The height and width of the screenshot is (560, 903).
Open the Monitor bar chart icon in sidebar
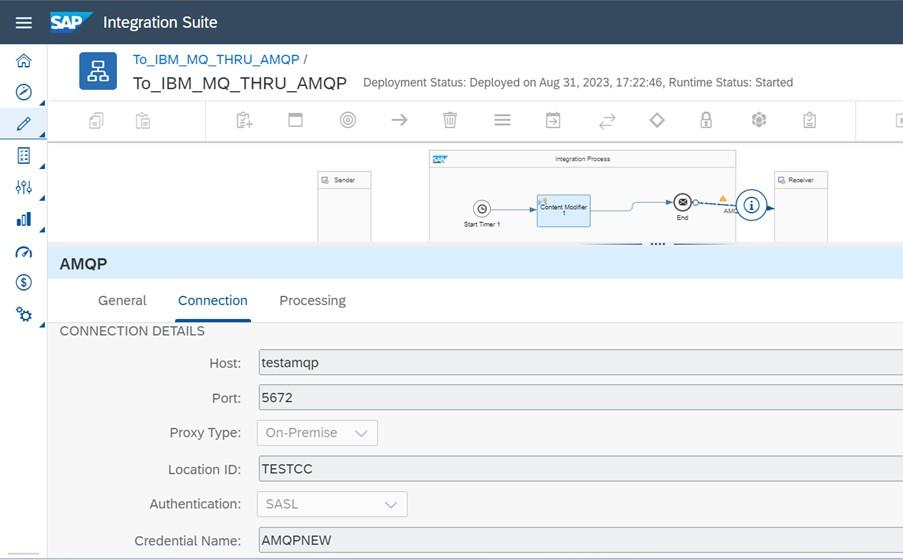pos(24,219)
